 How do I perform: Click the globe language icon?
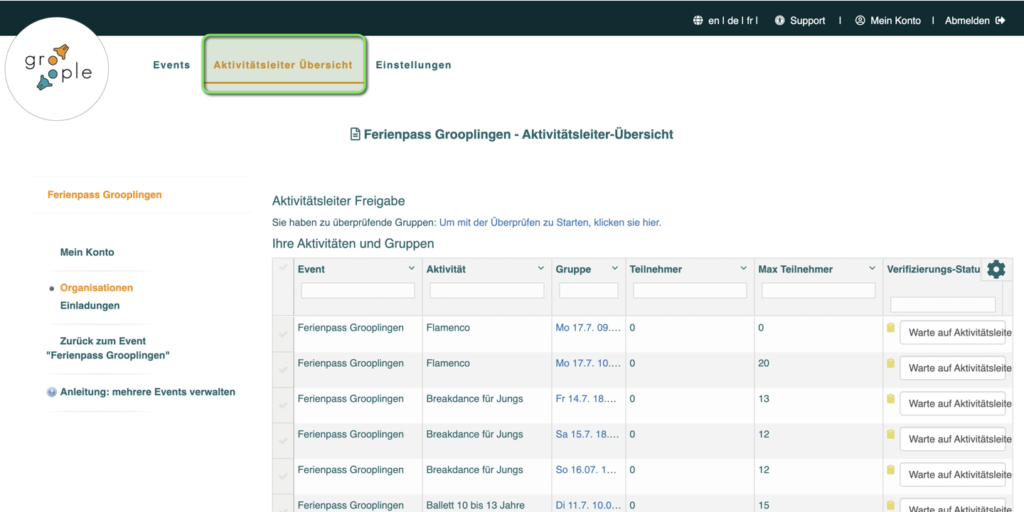coord(699,21)
